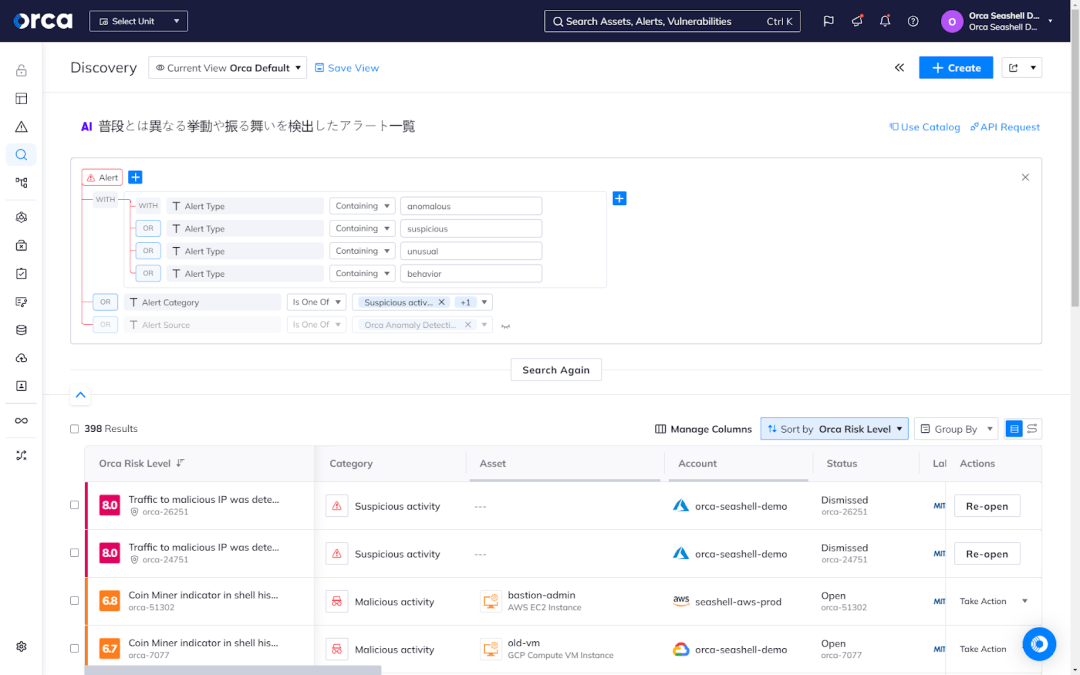1080x675 pixels.
Task: Switch to compact rows view icon
Action: 1032,429
